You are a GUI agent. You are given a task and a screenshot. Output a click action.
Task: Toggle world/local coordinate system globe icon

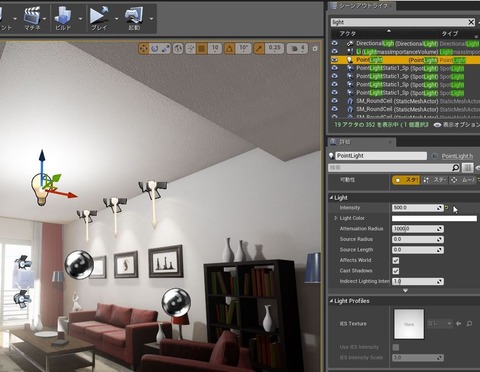point(178,48)
